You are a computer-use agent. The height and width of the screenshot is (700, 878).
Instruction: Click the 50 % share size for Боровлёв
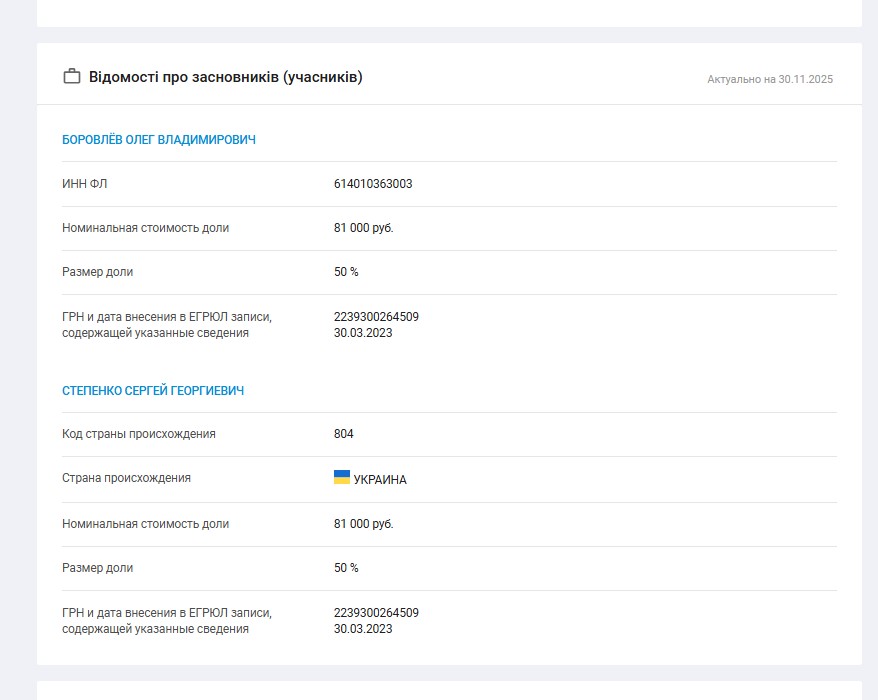click(346, 272)
